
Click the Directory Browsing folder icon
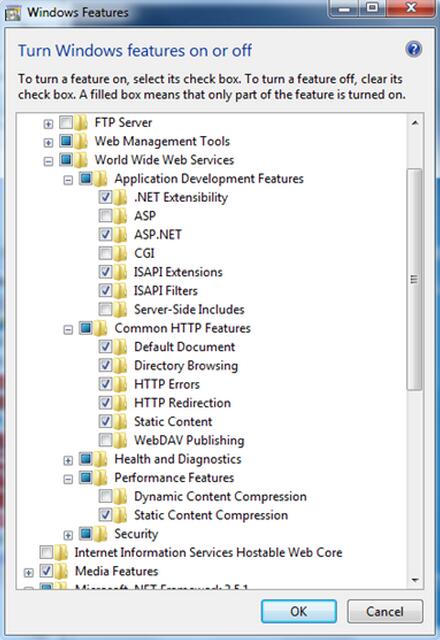click(120, 365)
